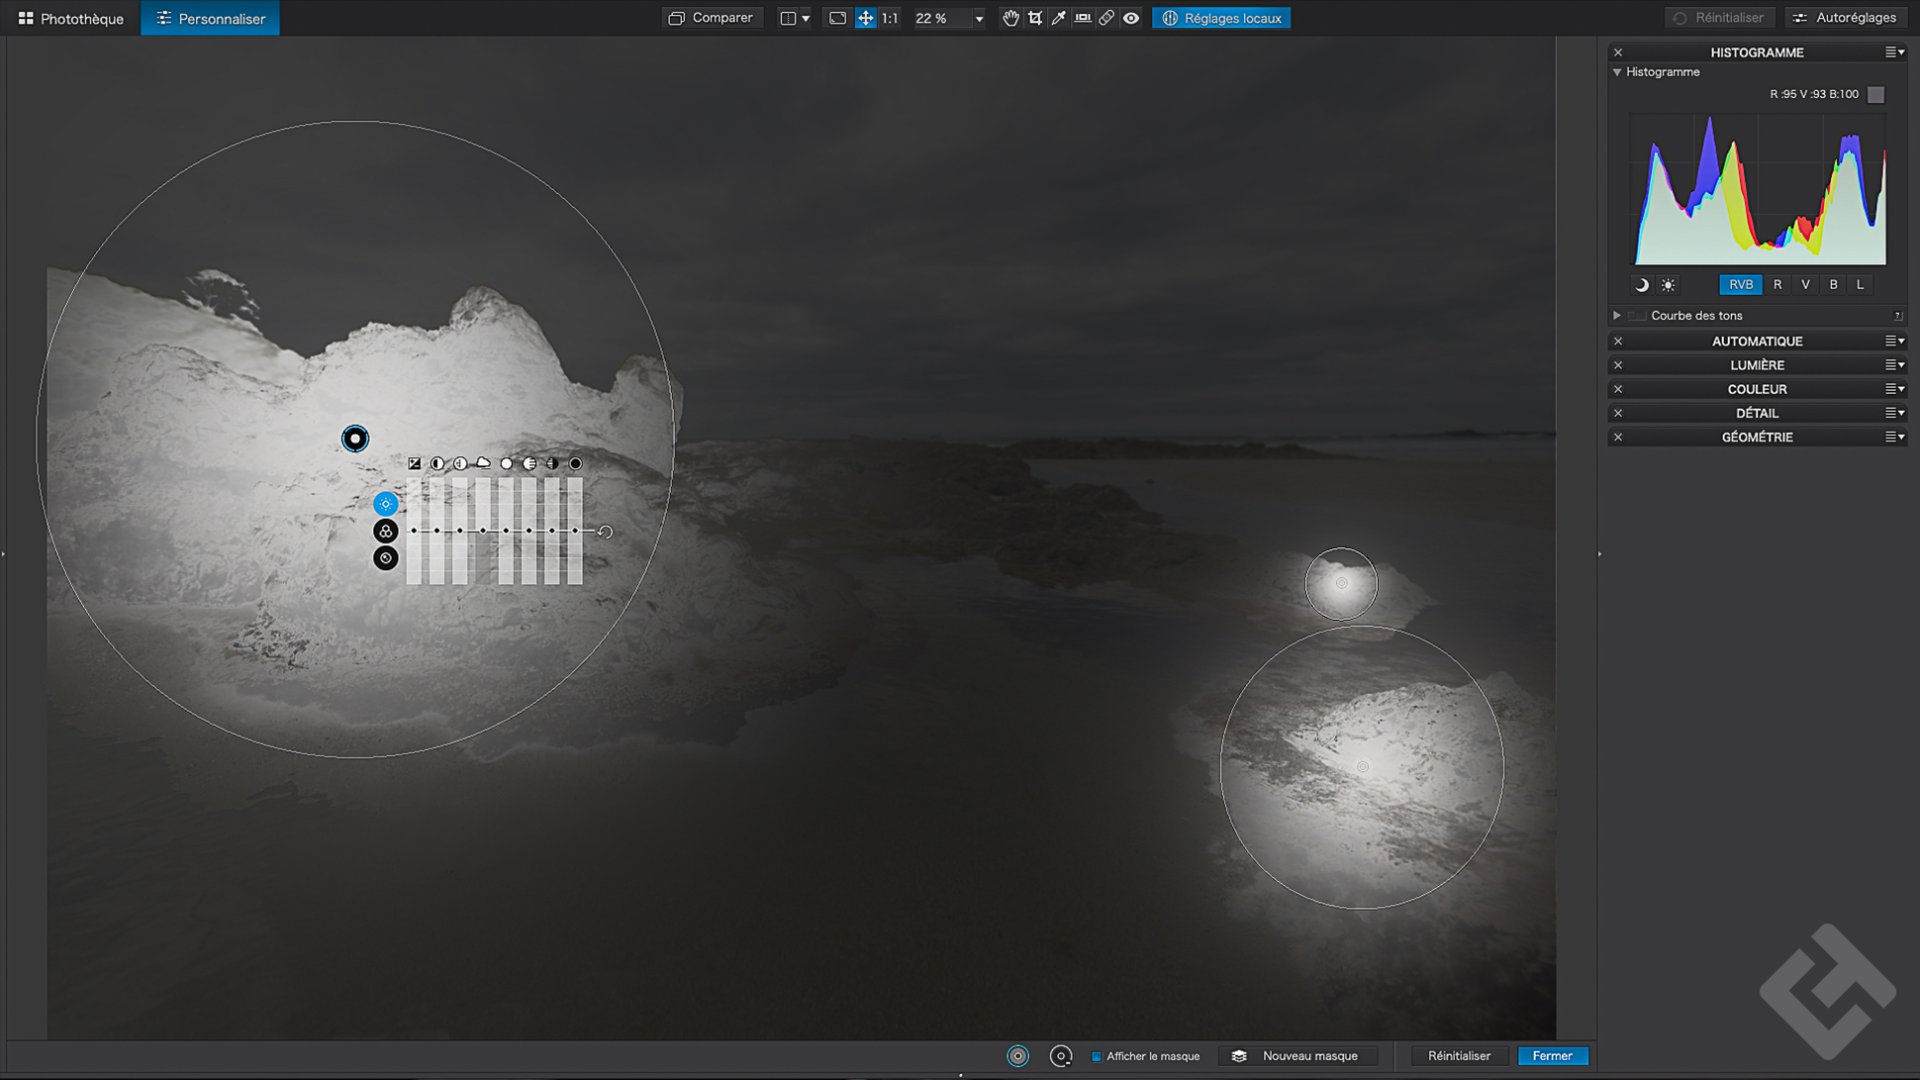The height and width of the screenshot is (1080, 1920).
Task: Choose the Repair bandage tool
Action: pos(1107,18)
